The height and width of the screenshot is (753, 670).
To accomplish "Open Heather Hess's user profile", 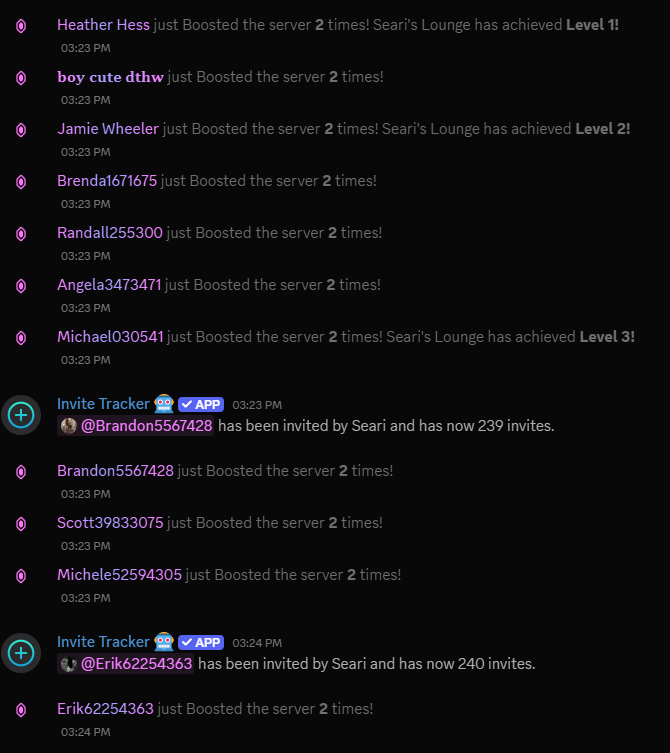I will [103, 24].
